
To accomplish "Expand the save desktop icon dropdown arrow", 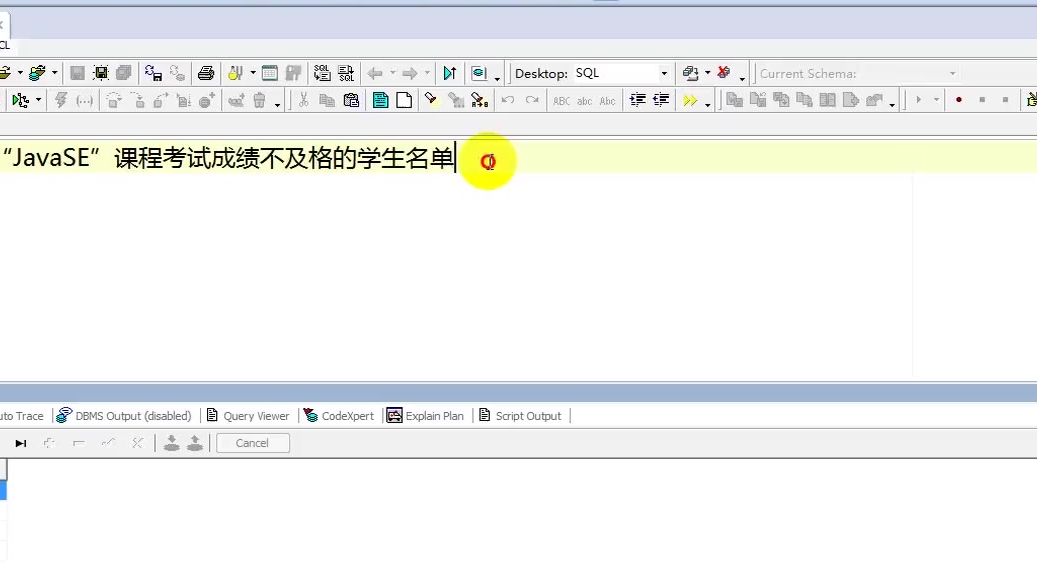I will [x=708, y=73].
